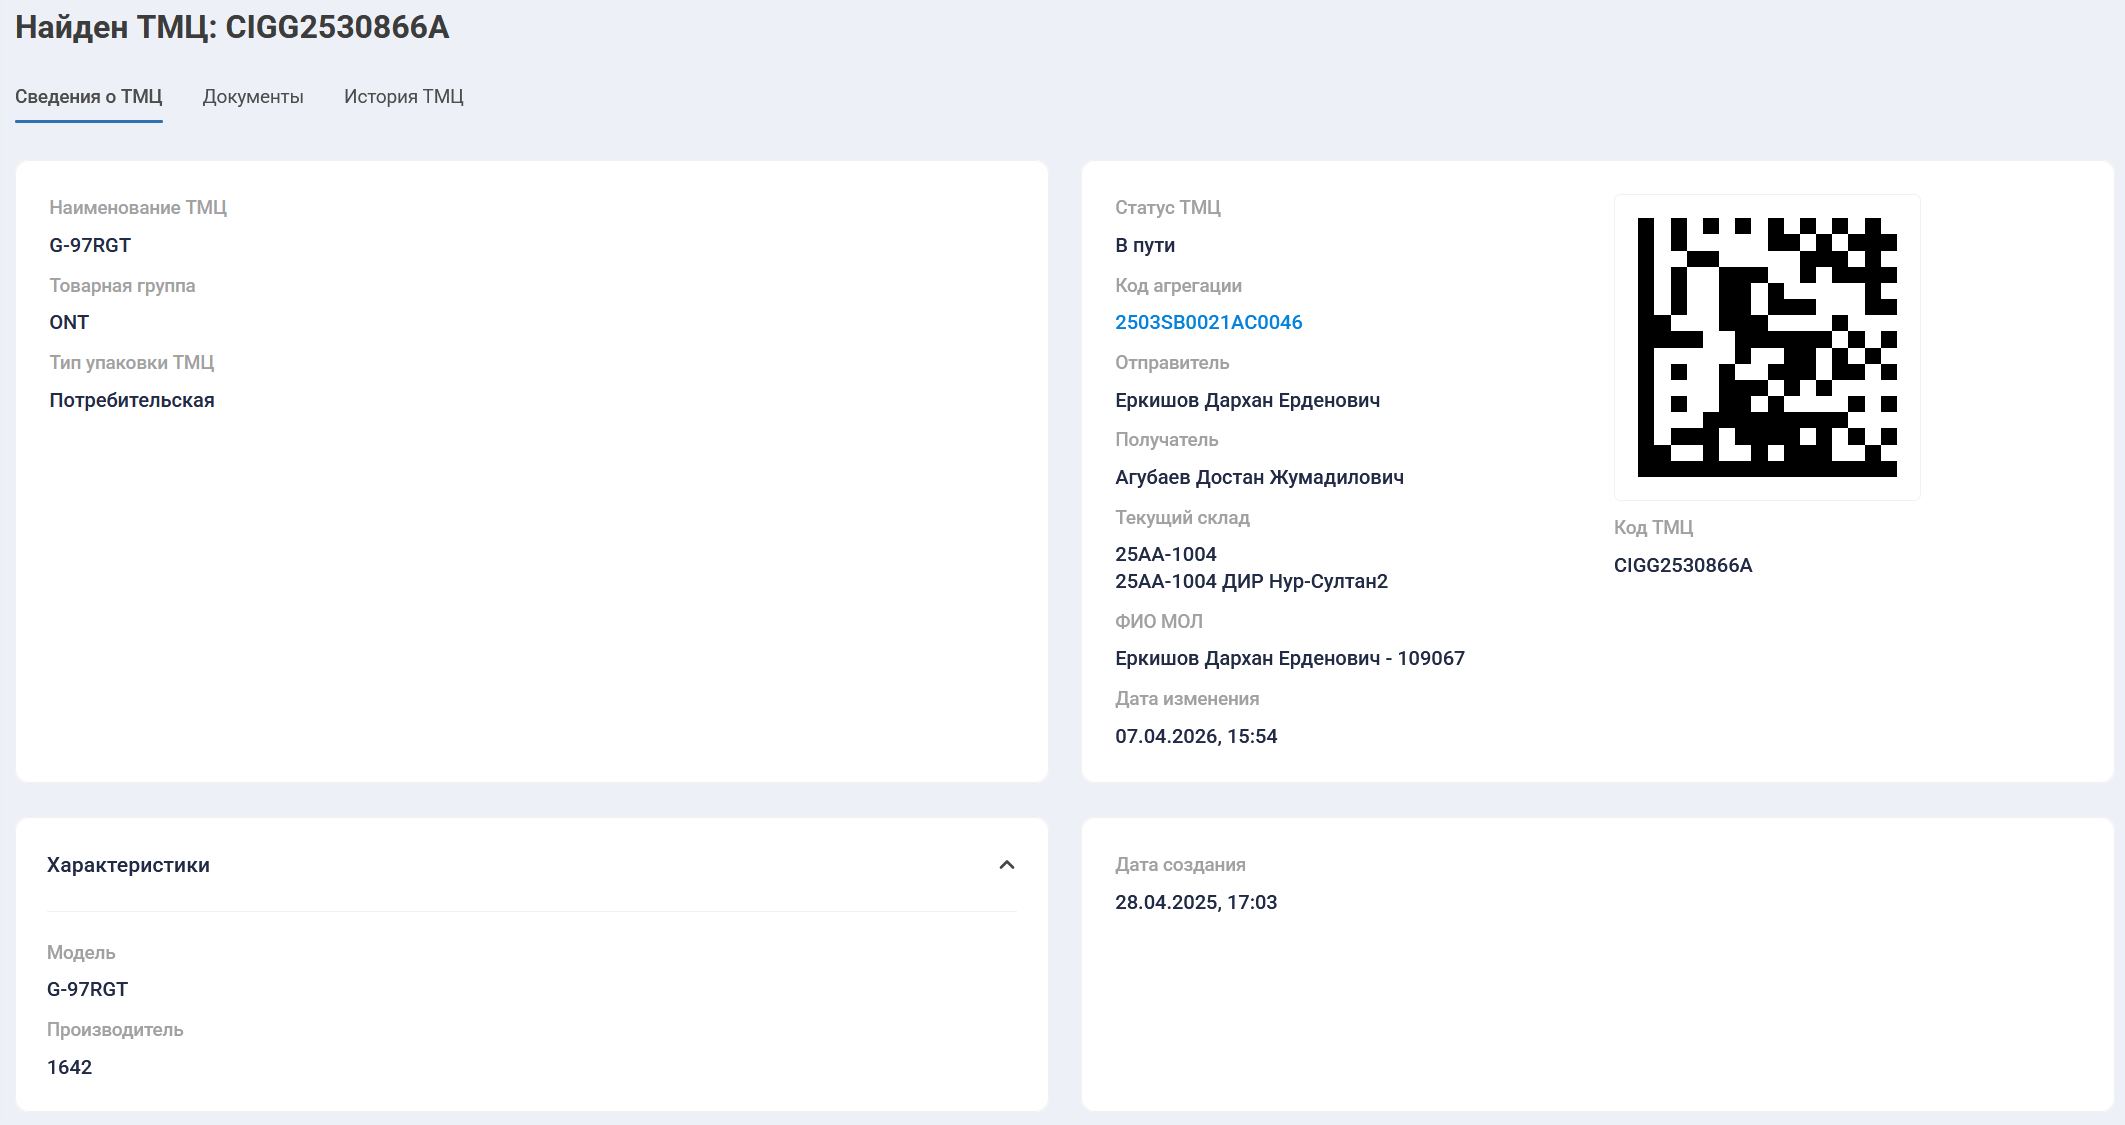Click the DataMatrix code image
This screenshot has height=1125, width=2125.
tap(1766, 347)
